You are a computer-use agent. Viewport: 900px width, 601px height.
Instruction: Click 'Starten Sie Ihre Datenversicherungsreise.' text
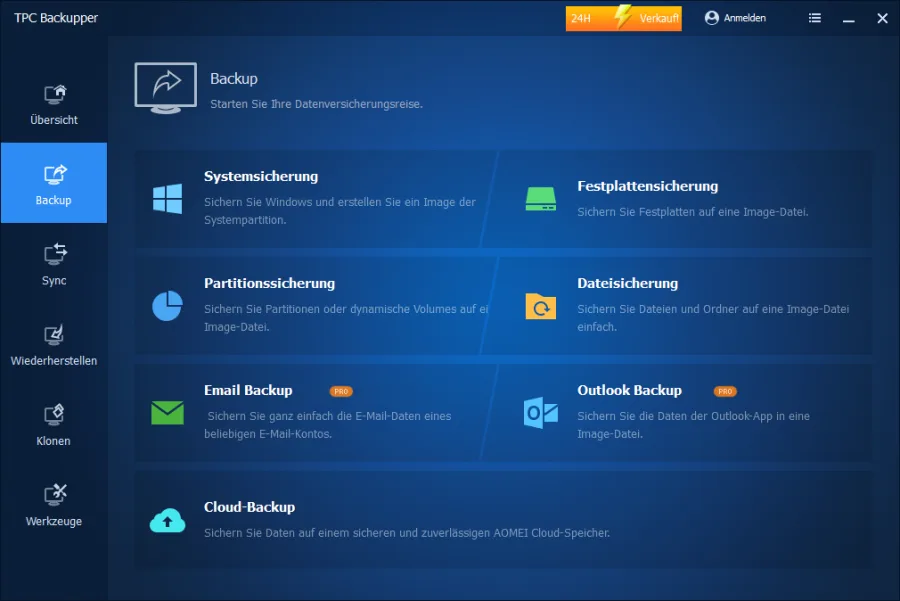point(316,104)
